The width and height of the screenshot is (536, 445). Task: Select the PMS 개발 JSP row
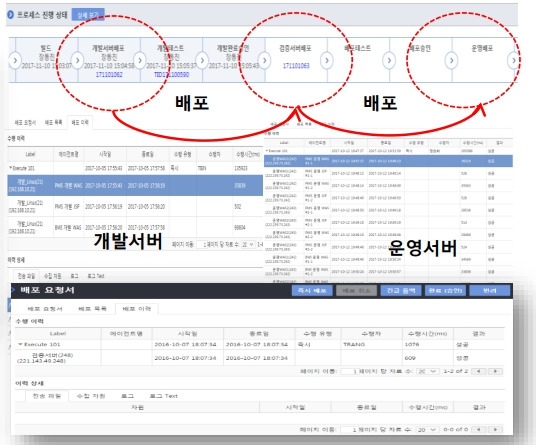135,206
